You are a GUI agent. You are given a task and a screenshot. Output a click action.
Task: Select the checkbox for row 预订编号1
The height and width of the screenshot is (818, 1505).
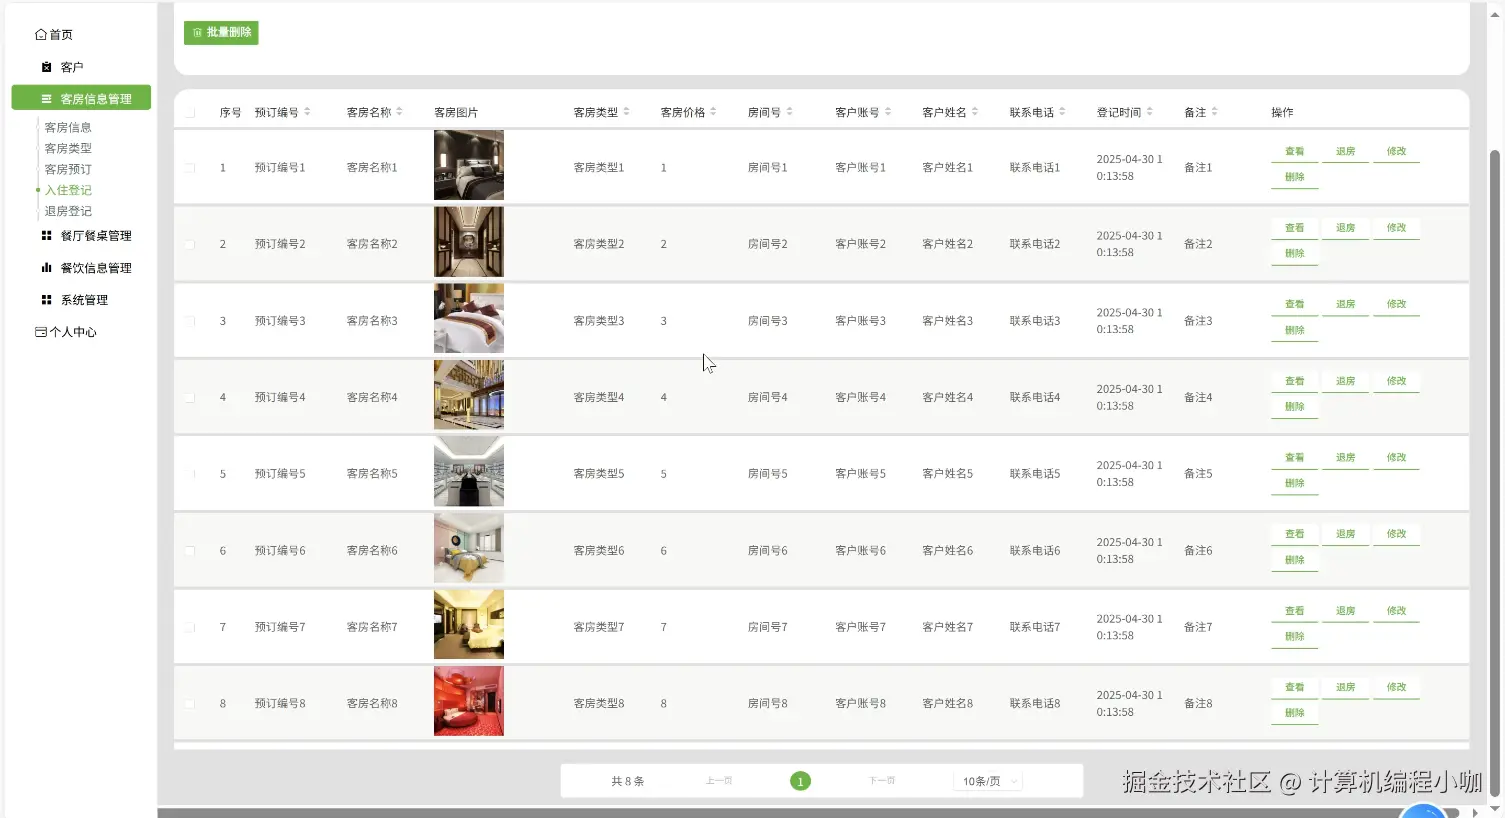[189, 168]
